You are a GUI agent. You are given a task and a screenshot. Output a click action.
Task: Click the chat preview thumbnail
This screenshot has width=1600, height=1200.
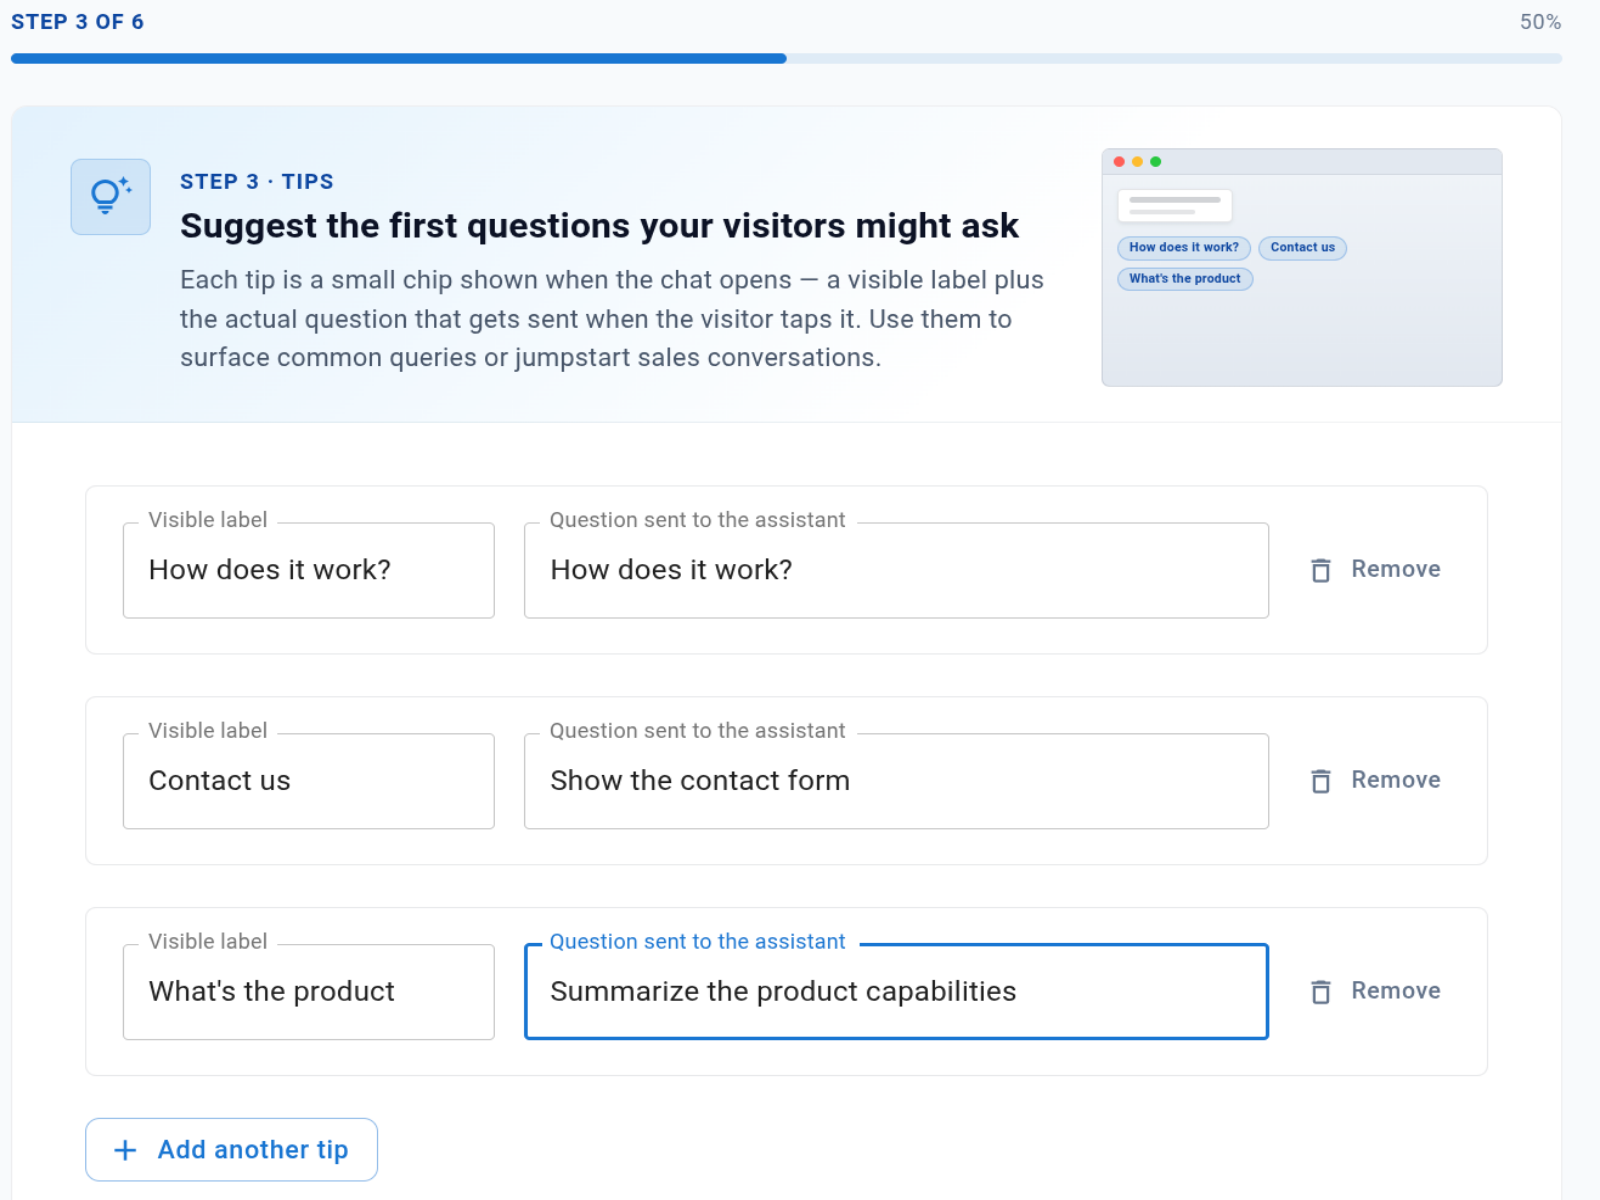click(1301, 267)
